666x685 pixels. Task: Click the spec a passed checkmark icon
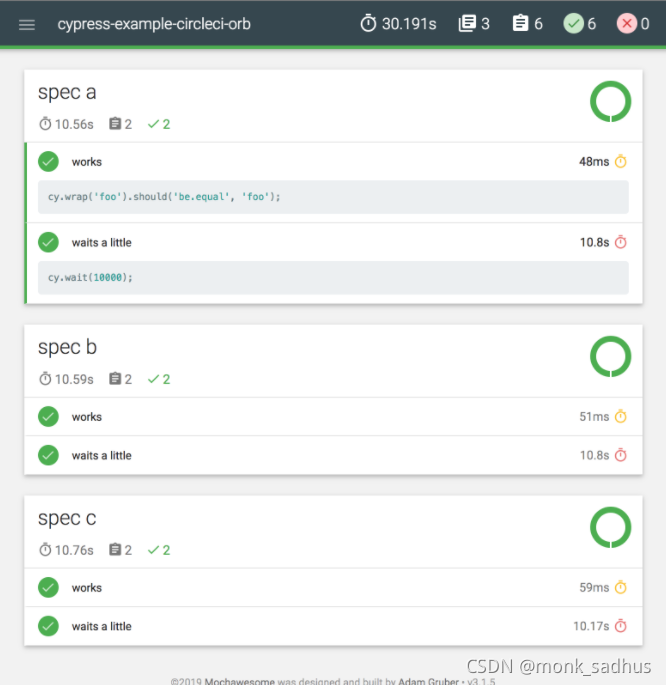click(153, 125)
